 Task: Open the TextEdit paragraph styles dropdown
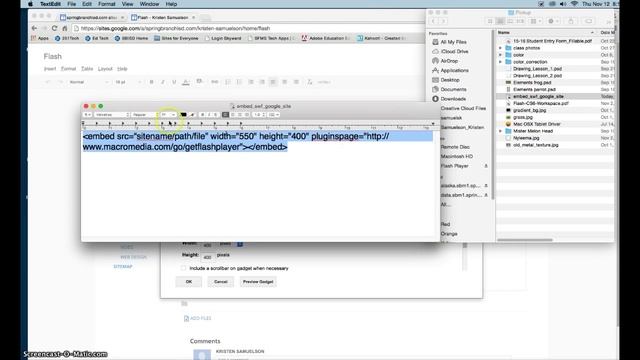pyautogui.click(x=87, y=115)
